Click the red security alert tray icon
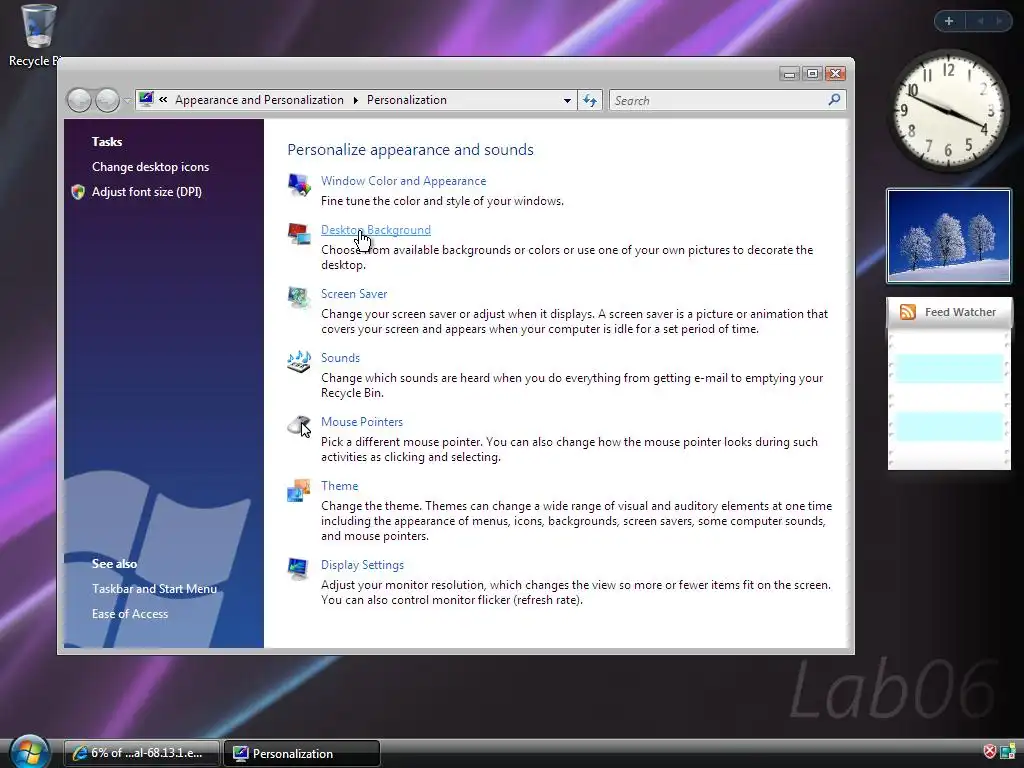1024x768 pixels. 990,752
